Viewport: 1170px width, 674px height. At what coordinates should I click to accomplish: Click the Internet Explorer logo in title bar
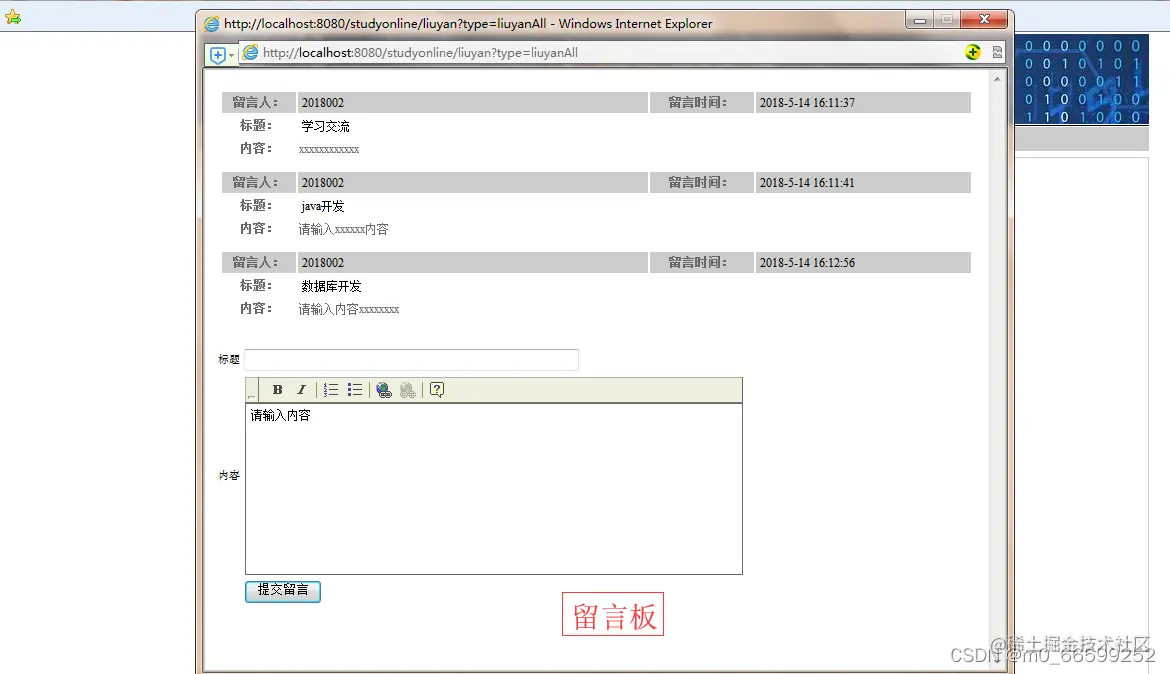[x=212, y=24]
